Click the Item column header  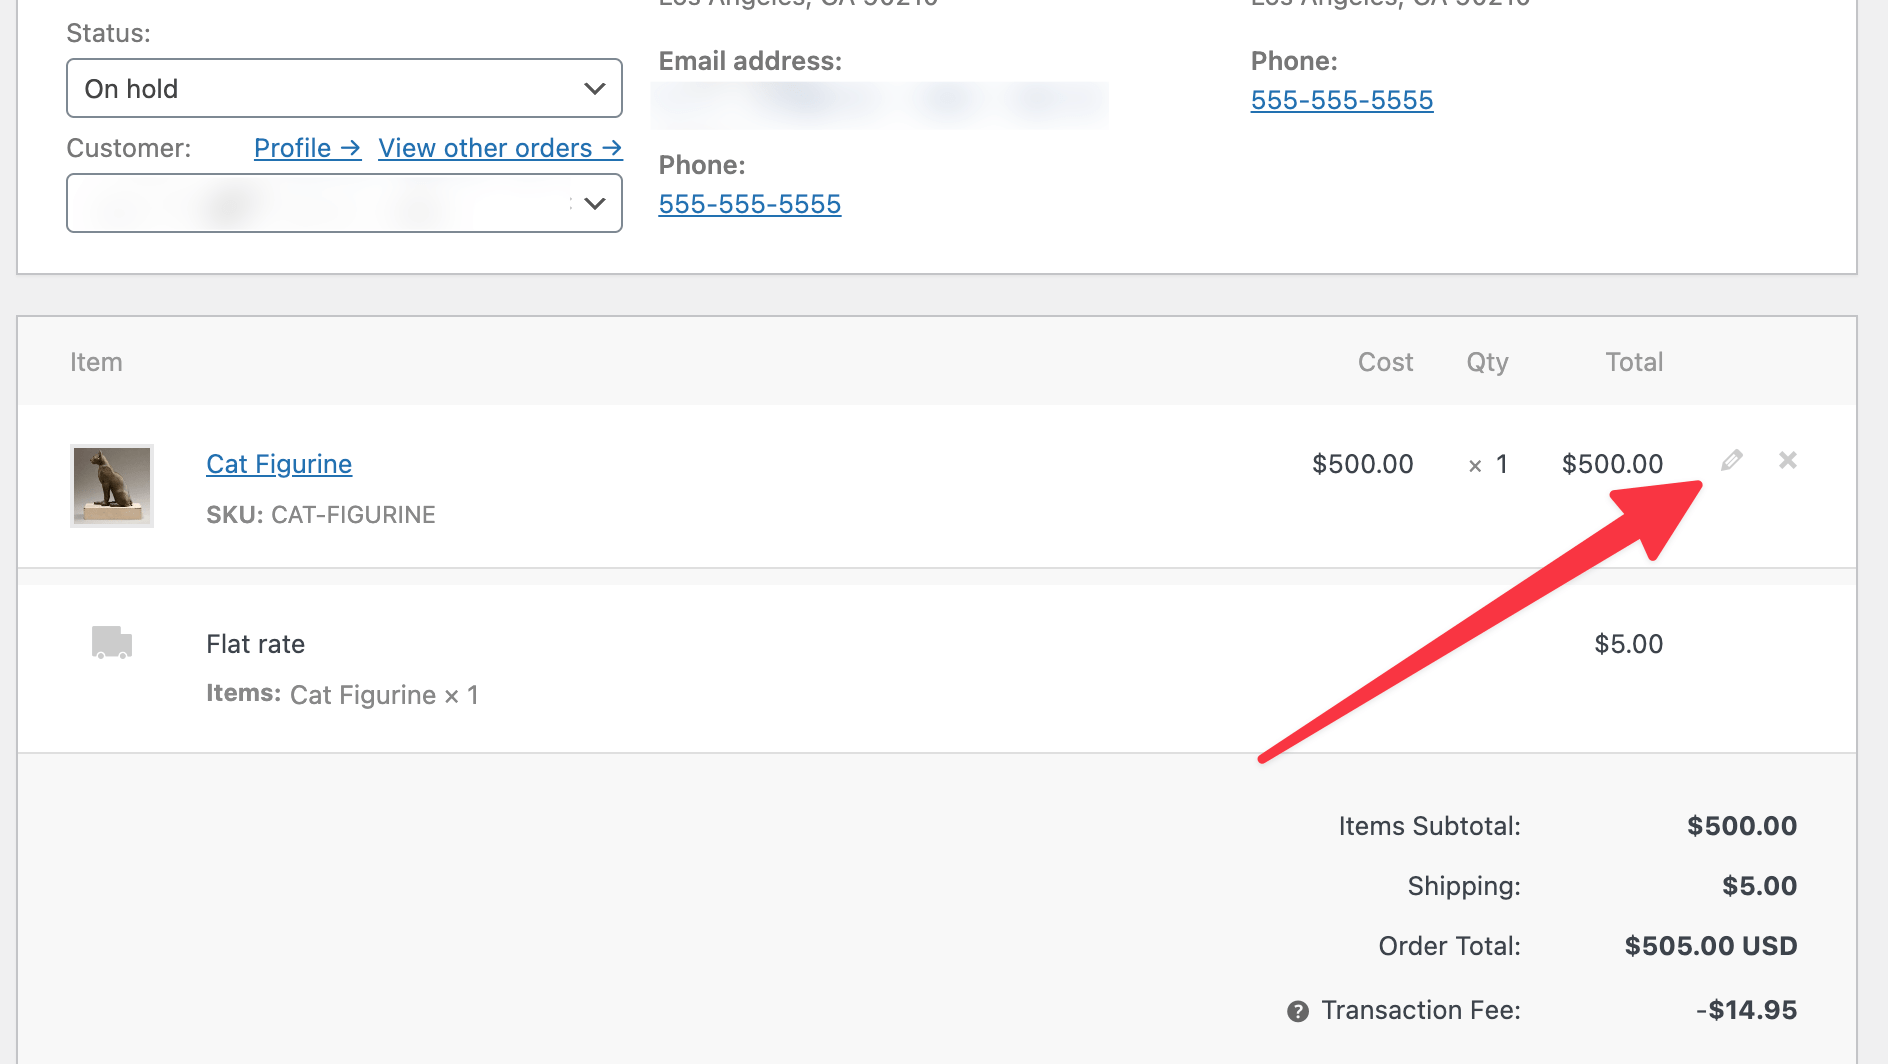click(96, 361)
